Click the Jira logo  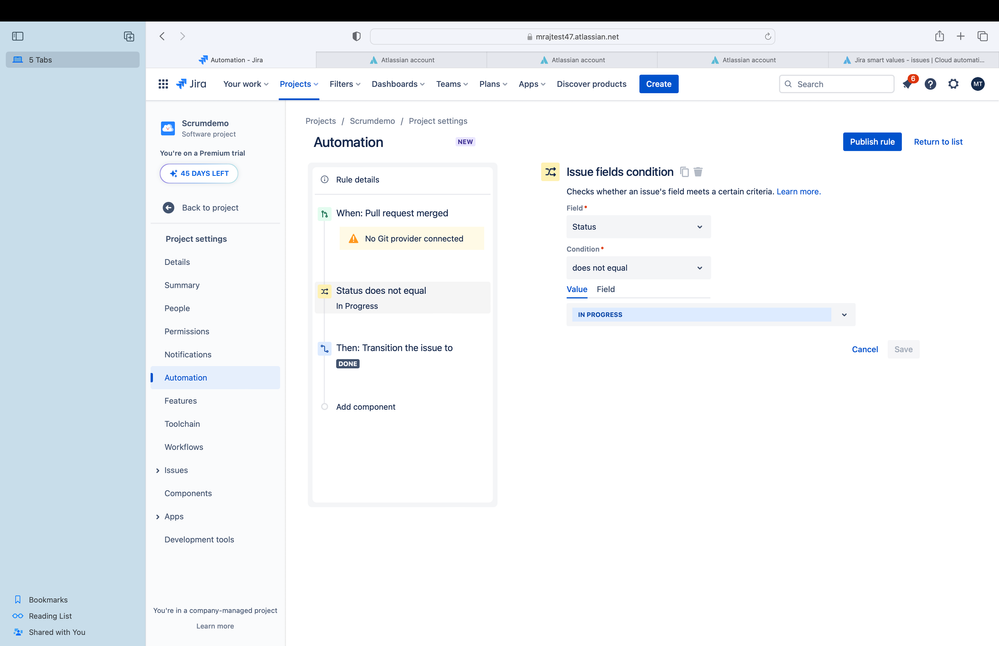click(191, 84)
